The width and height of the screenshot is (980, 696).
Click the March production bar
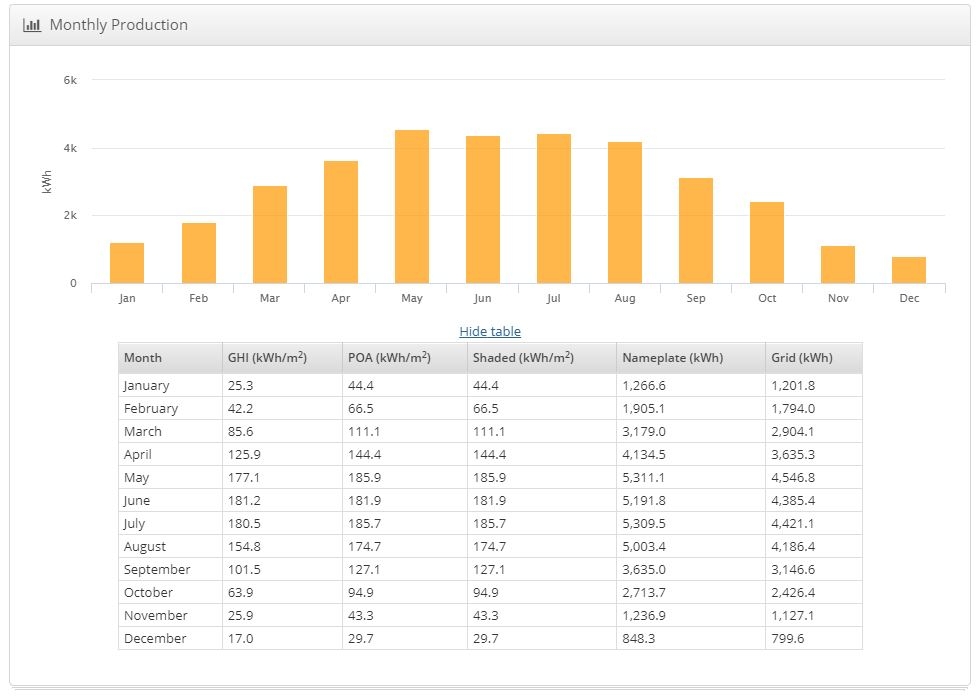[270, 235]
